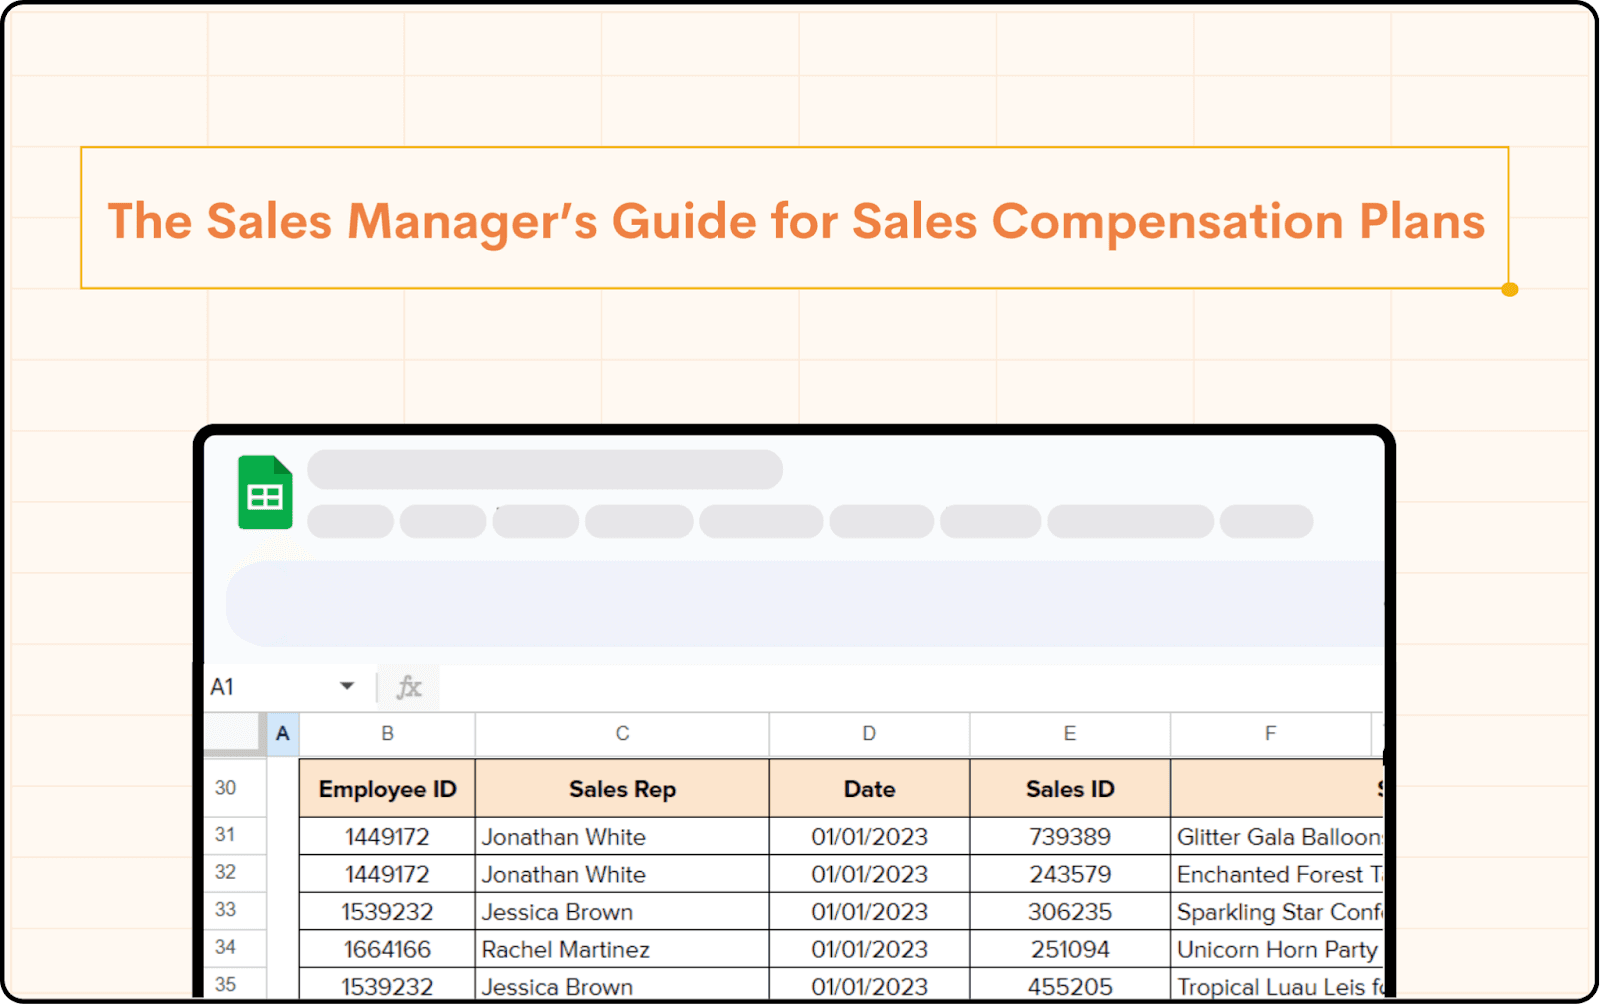Click Sales ID 306235 cell
The image size is (1600, 1004).
(x=1070, y=911)
